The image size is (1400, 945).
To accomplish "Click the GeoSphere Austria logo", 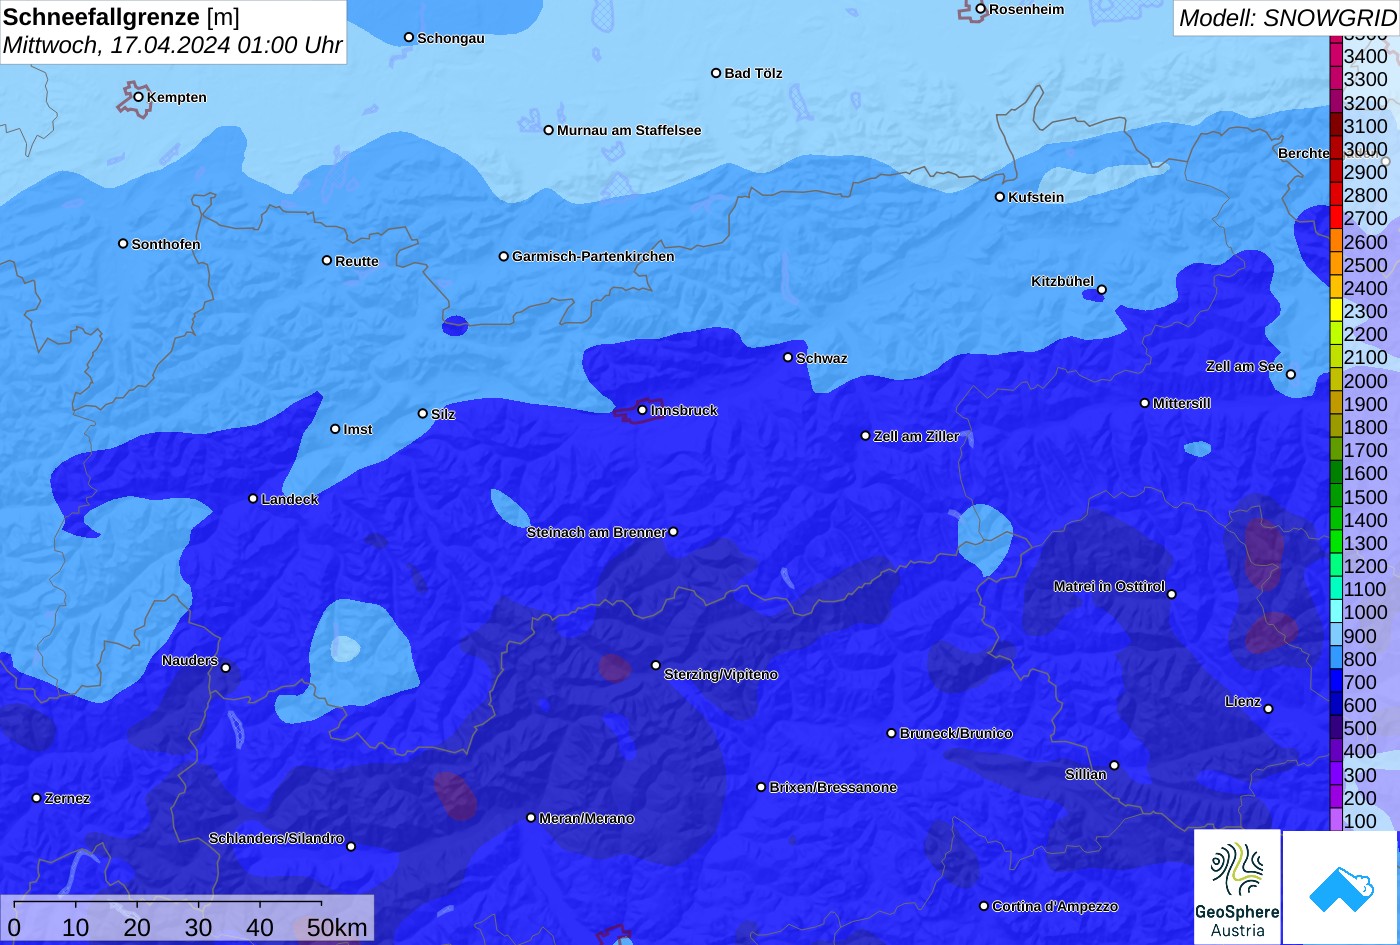I will click(1237, 886).
